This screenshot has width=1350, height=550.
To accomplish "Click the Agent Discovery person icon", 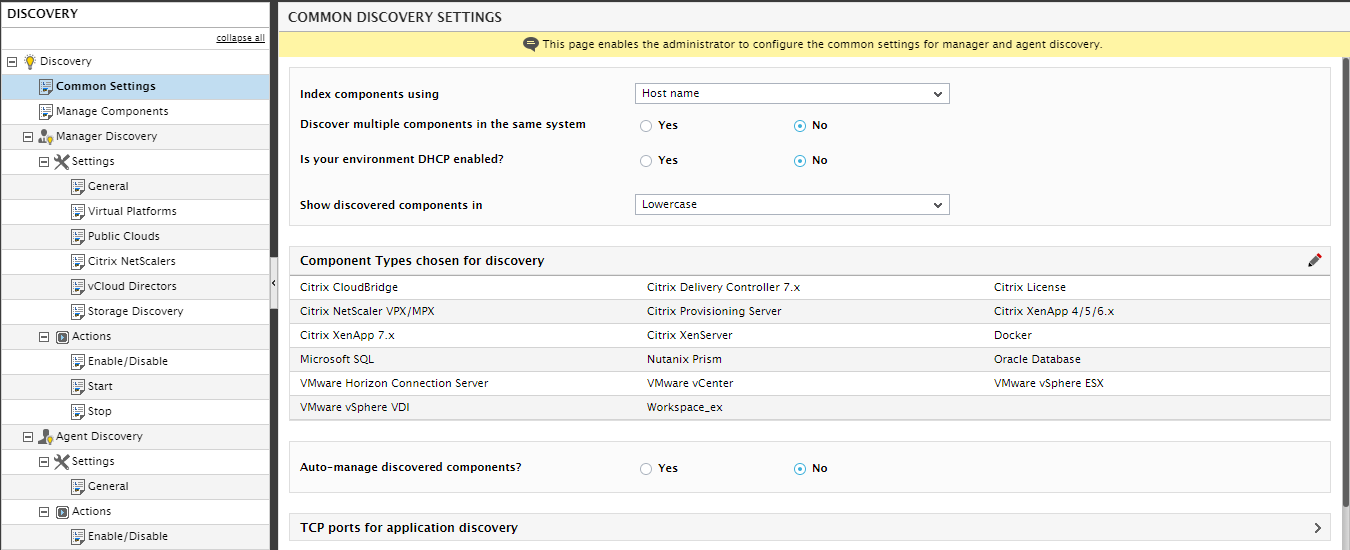I will point(46,436).
